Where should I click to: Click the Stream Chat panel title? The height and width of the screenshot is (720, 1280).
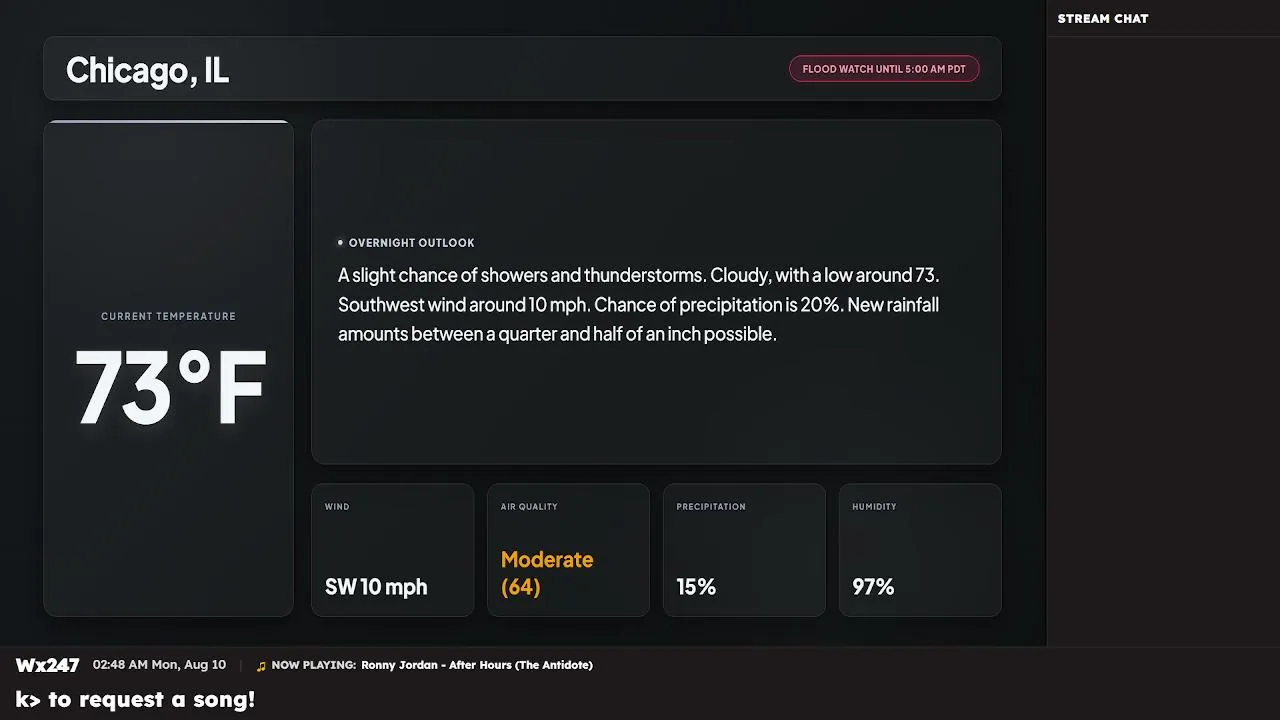(1103, 18)
